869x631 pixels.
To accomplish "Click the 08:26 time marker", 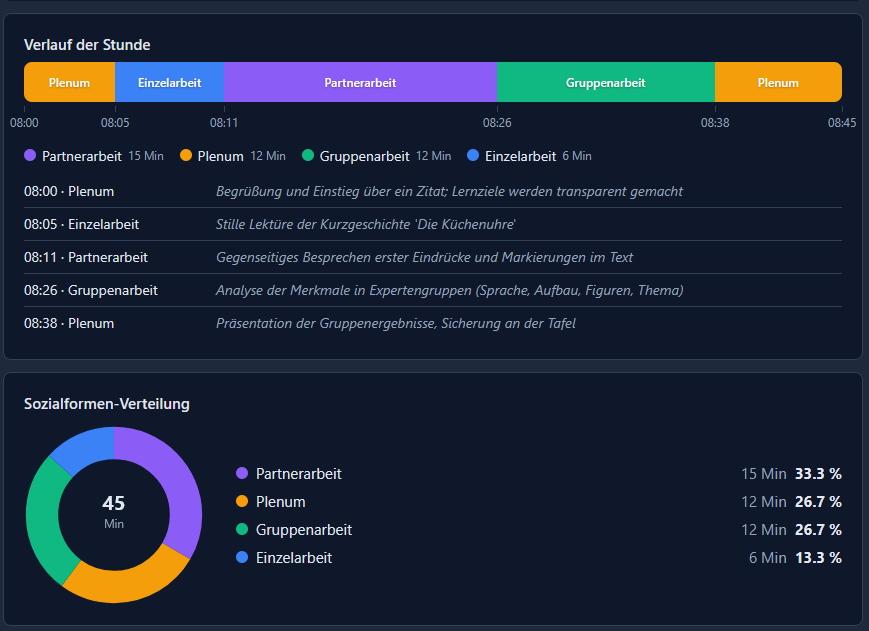I will click(x=497, y=123).
